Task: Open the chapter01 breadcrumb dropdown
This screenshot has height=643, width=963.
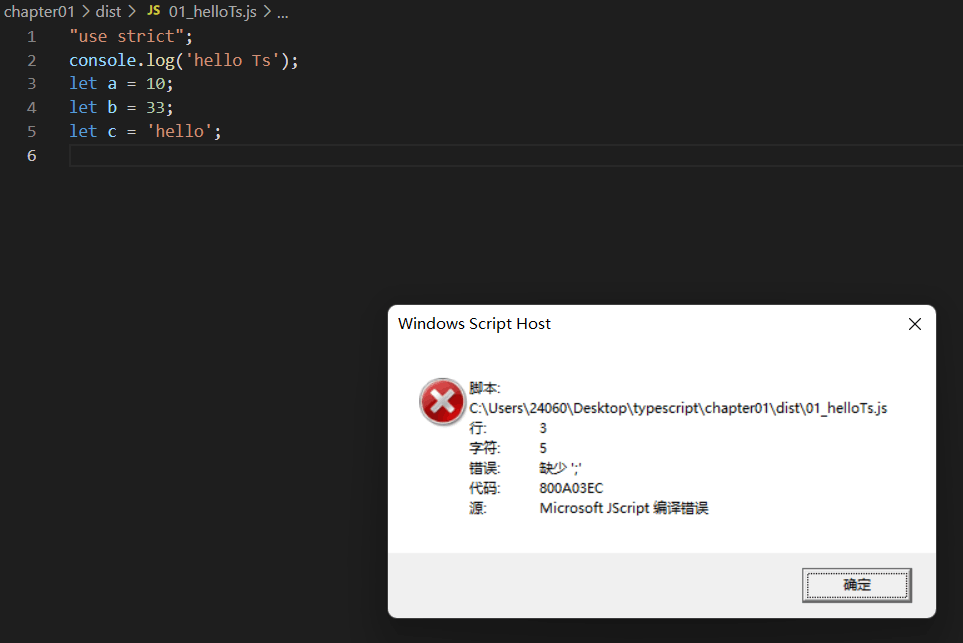Action: tap(40, 12)
